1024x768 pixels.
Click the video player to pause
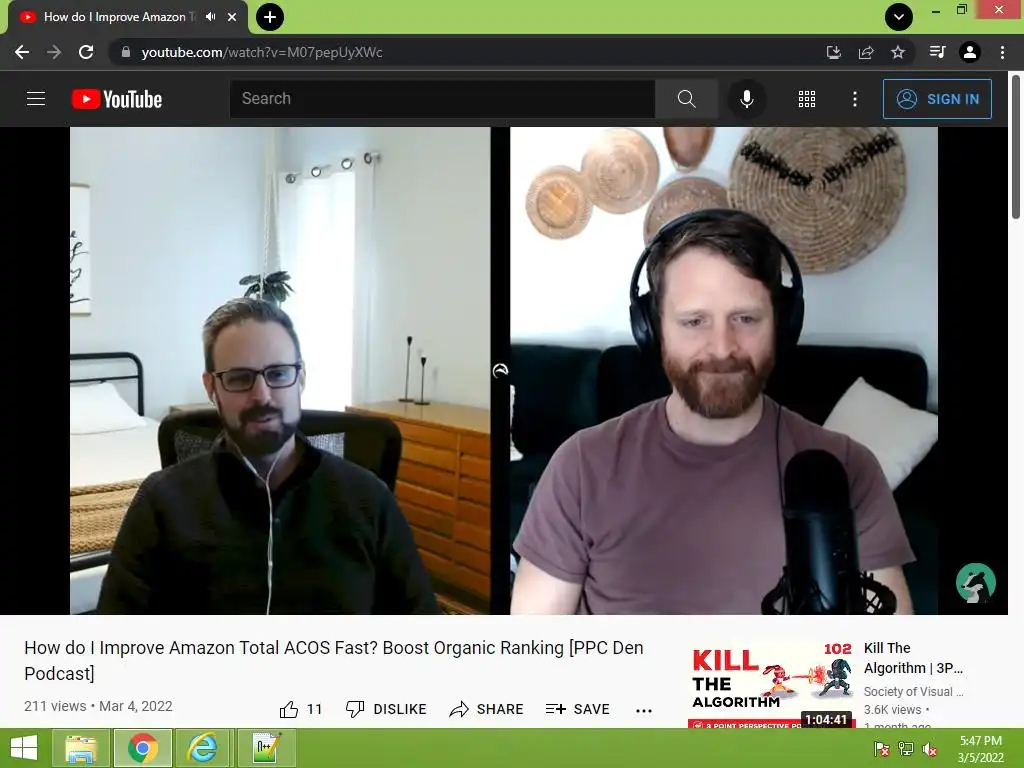coord(504,370)
